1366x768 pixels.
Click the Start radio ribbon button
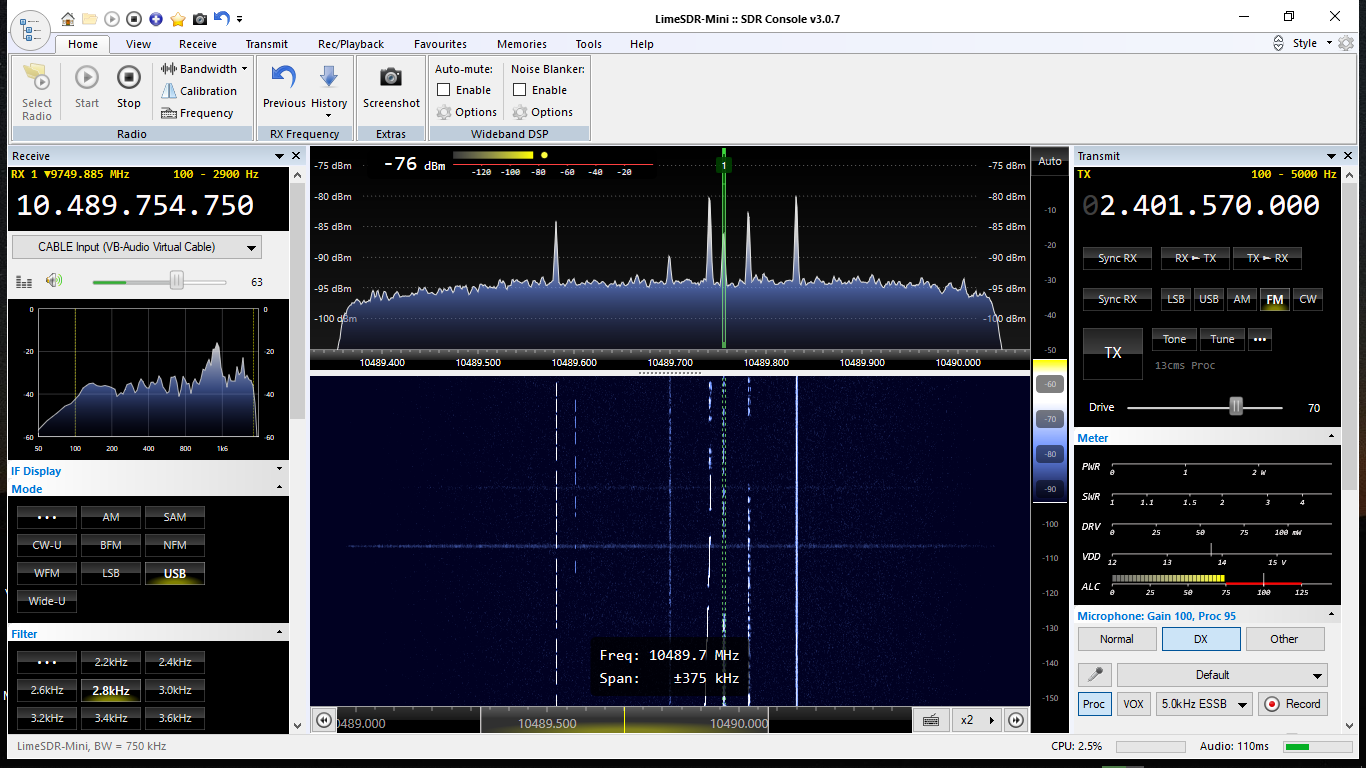(x=87, y=87)
